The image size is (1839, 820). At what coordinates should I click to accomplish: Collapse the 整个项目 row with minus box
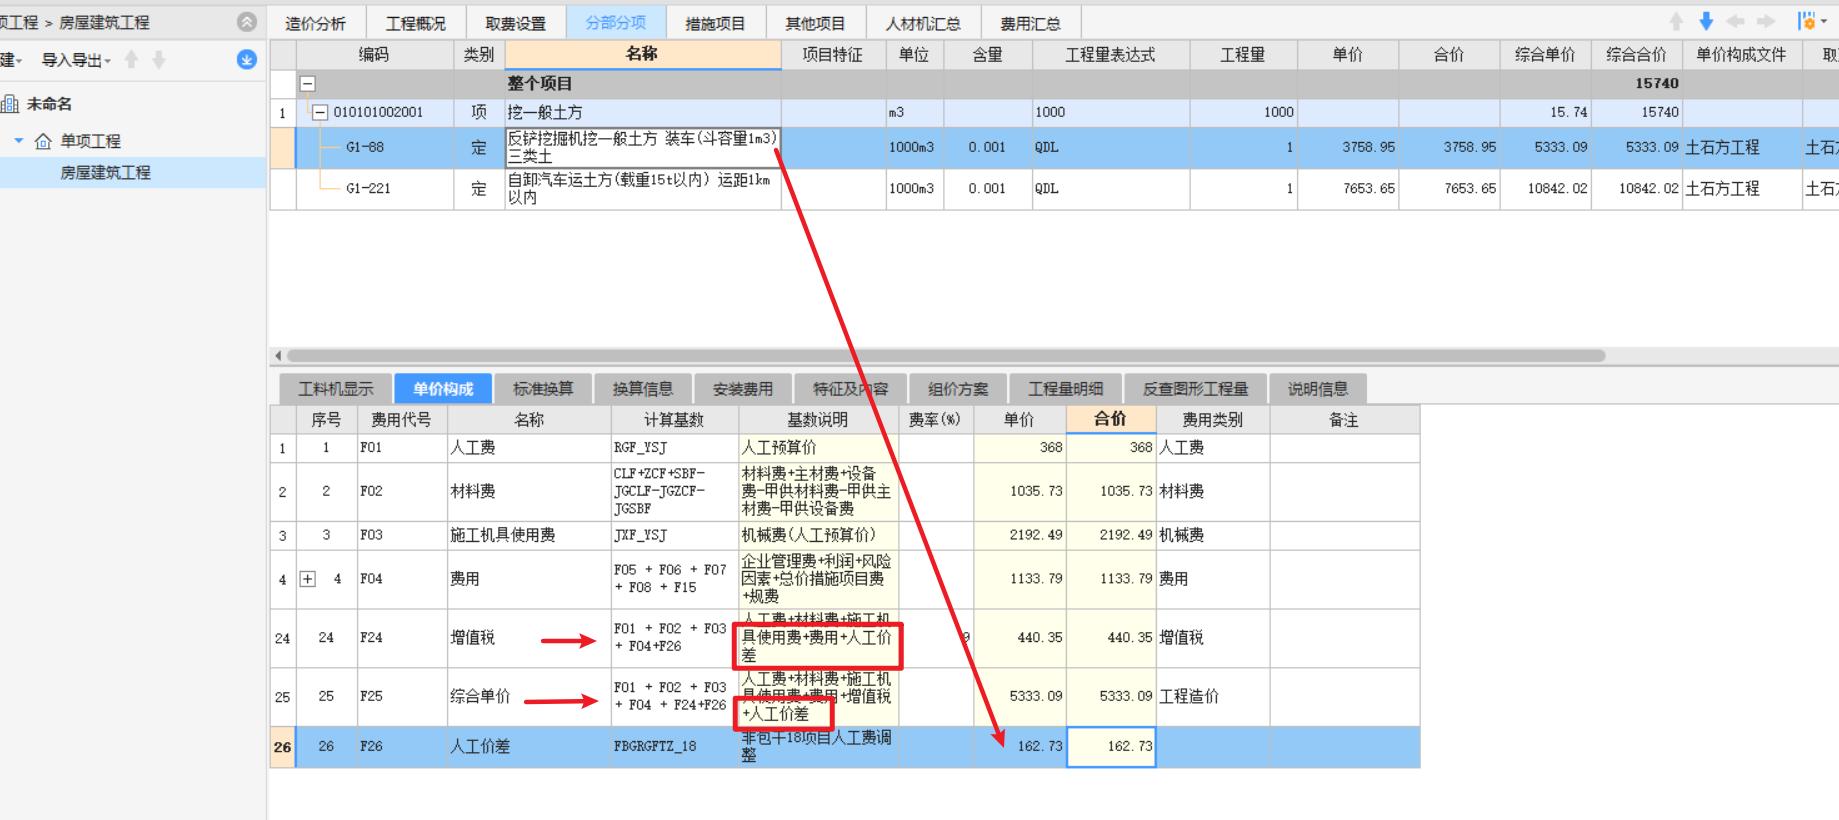[x=308, y=84]
